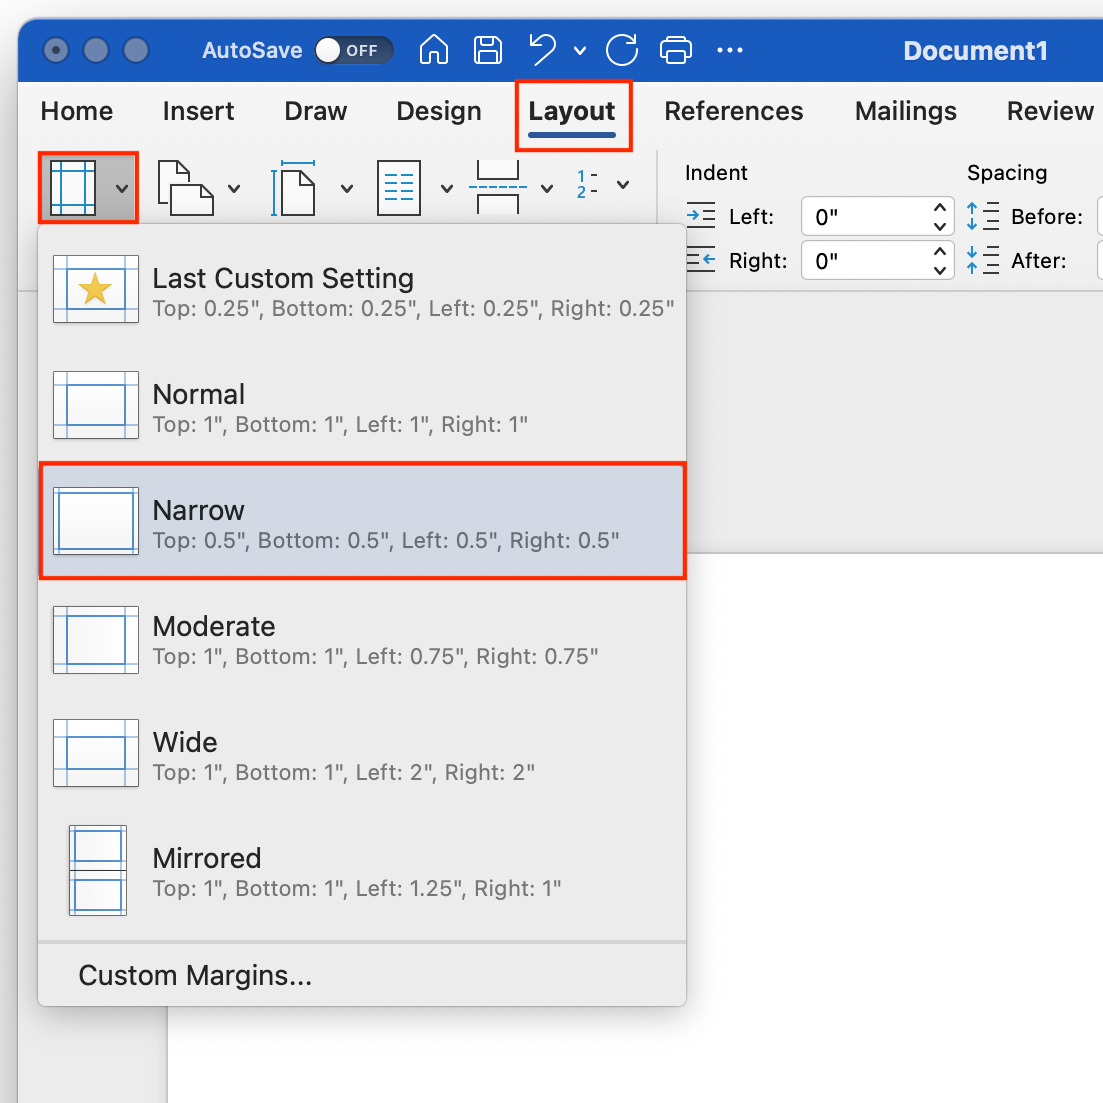
Task: Click the Print icon
Action: point(676,50)
